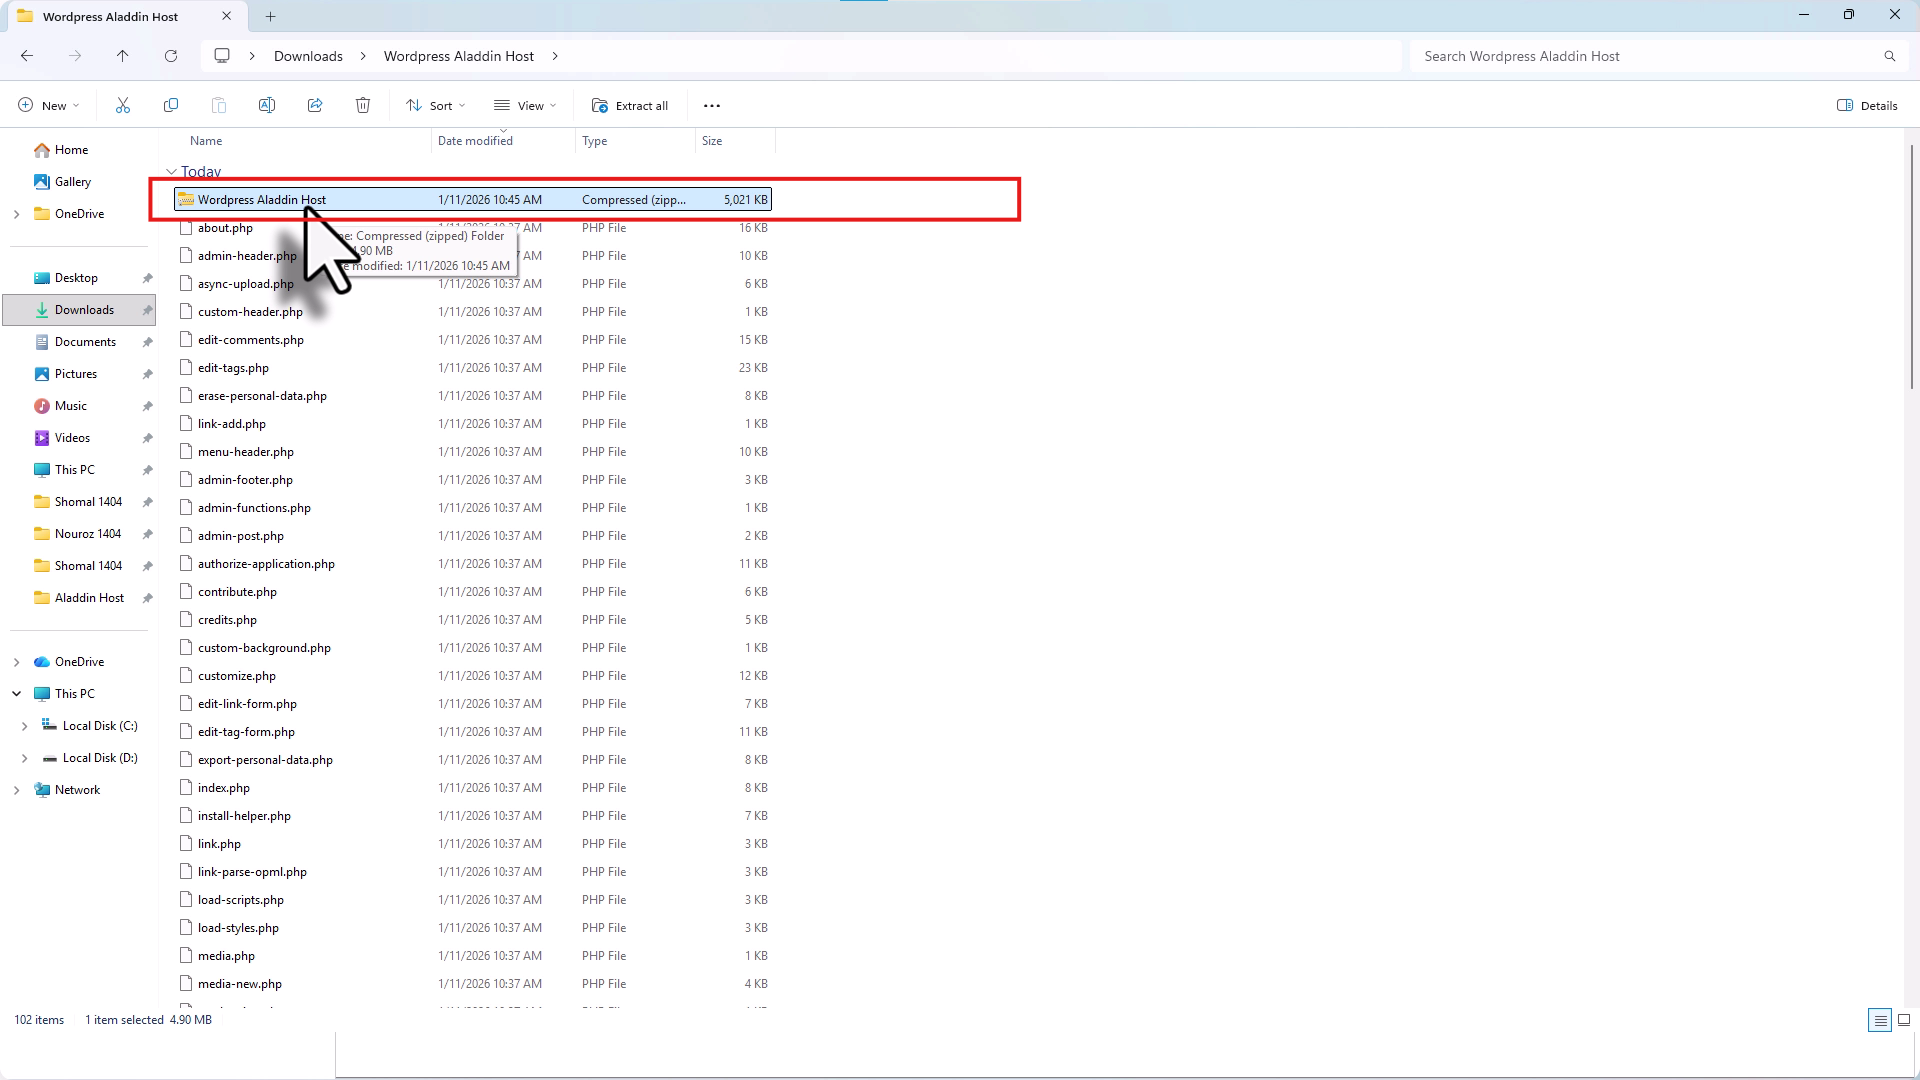Viewport: 1920px width, 1080px height.
Task: Open the View layout dropdown
Action: [x=525, y=105]
